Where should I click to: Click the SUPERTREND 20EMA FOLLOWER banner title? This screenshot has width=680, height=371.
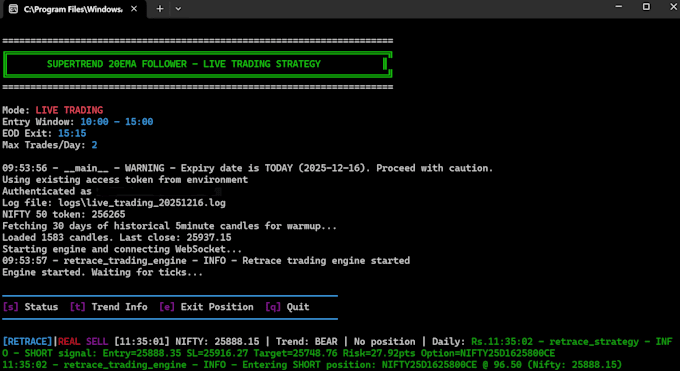[x=184, y=64]
